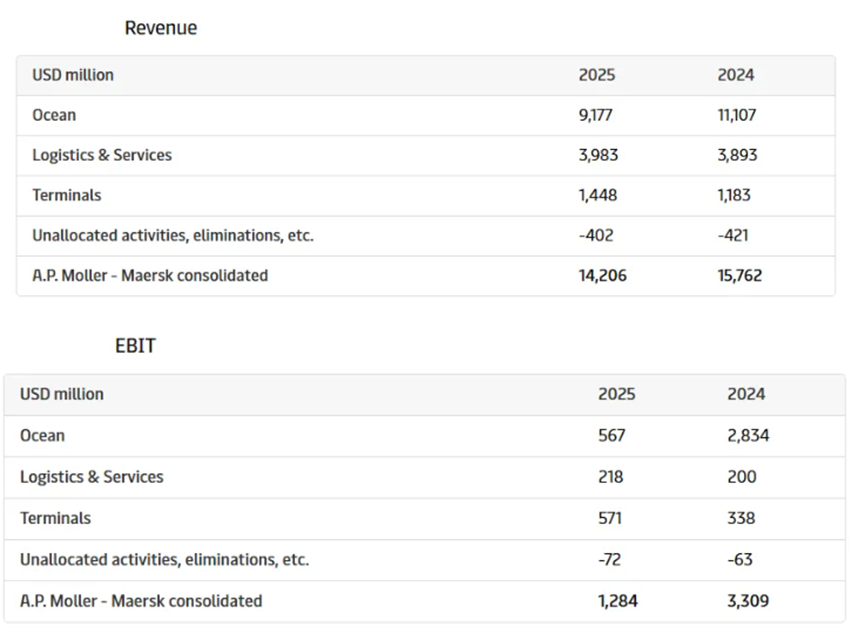
Task: Click consolidated 2024 EBIT total 3,309
Action: coord(748,601)
